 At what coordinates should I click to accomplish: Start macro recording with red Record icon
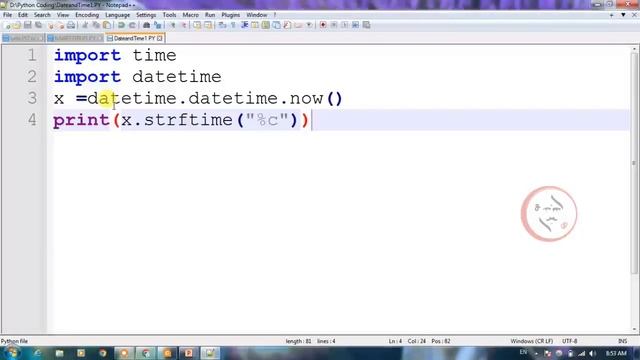click(x=323, y=25)
